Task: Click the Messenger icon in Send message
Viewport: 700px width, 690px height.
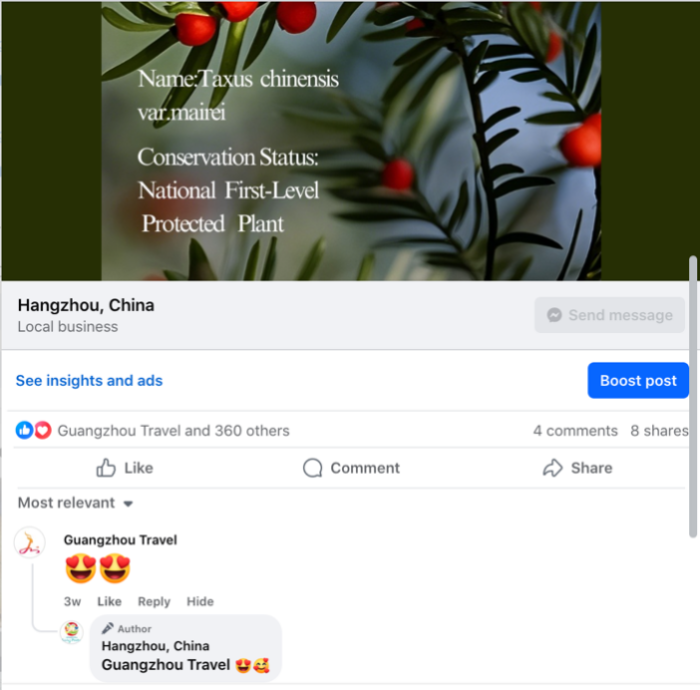Action: tap(554, 315)
